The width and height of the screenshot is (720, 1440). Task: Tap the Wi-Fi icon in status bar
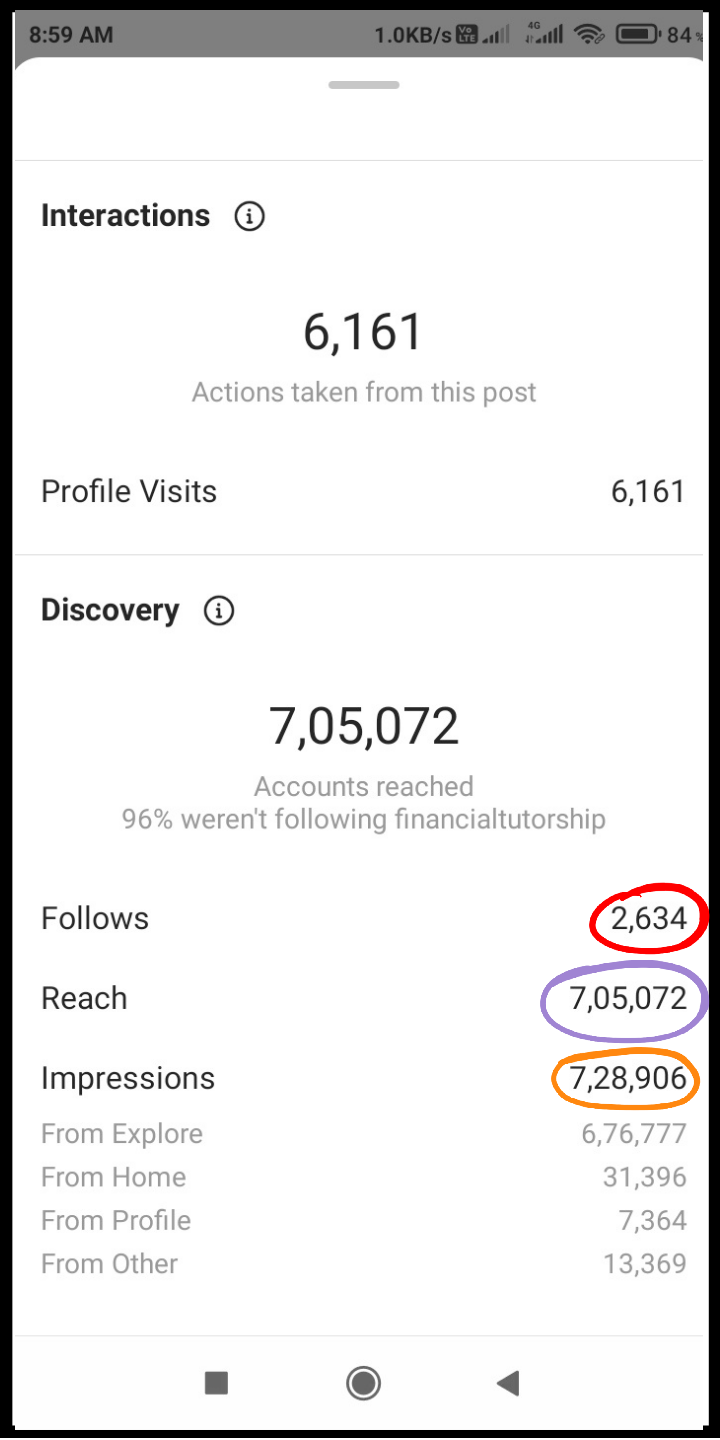tap(590, 35)
